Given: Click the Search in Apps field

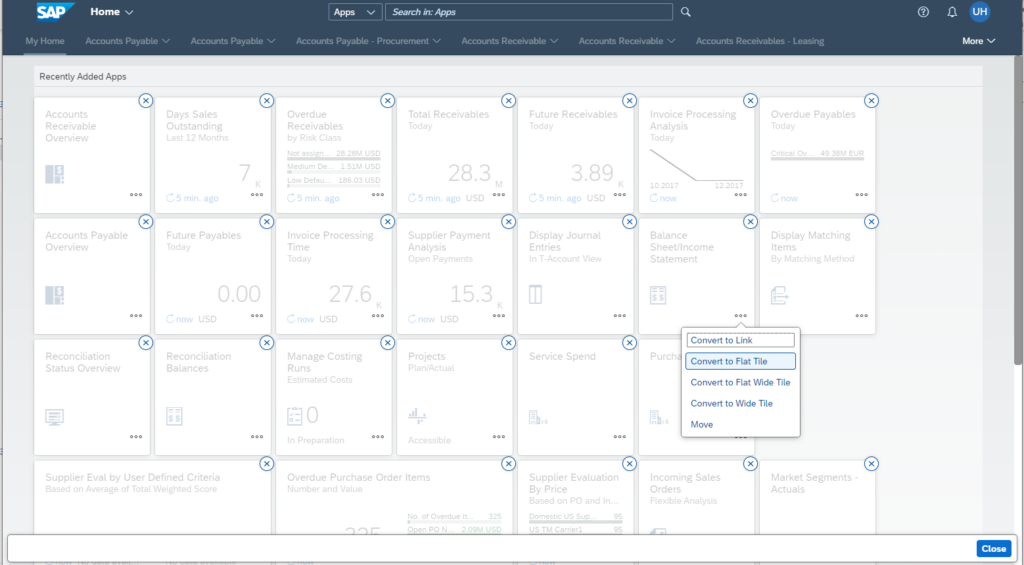Looking at the screenshot, I should tap(529, 12).
